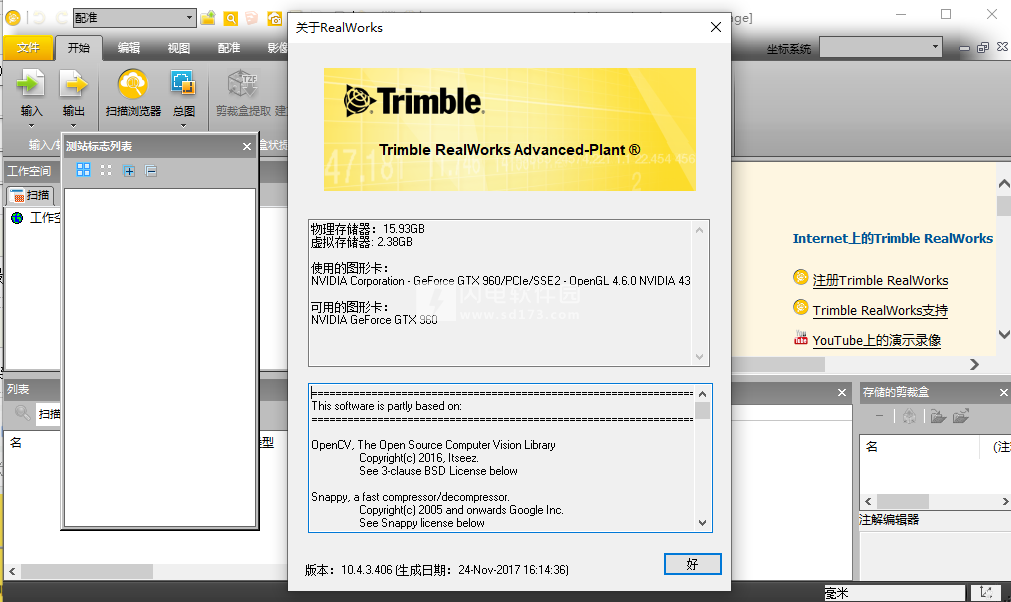1011x602 pixels.
Task: Open the 坐标系统 coordinate system dropdown
Action: pos(881,47)
